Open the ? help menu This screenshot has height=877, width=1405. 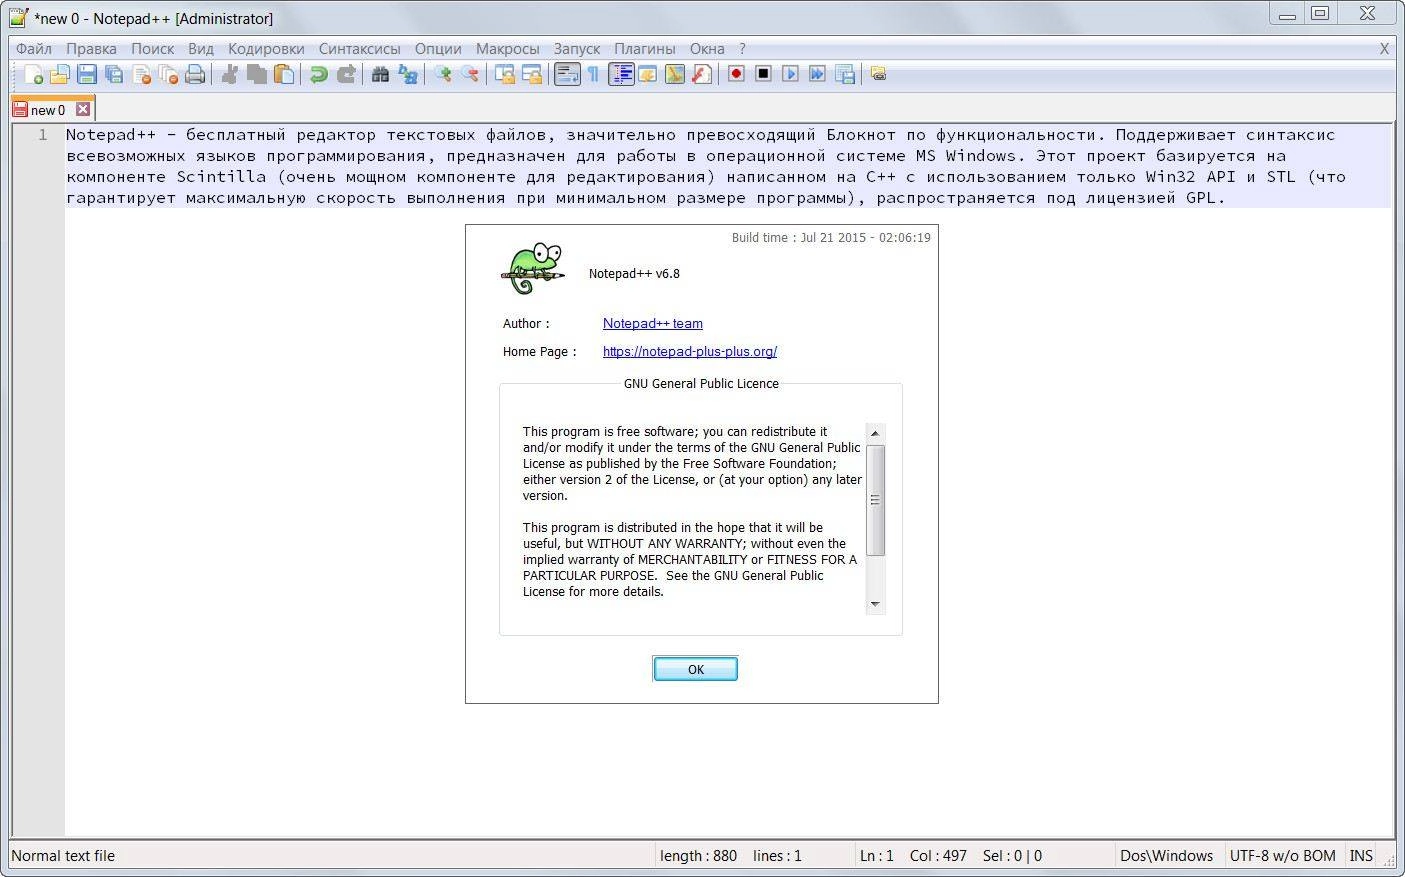coord(742,48)
